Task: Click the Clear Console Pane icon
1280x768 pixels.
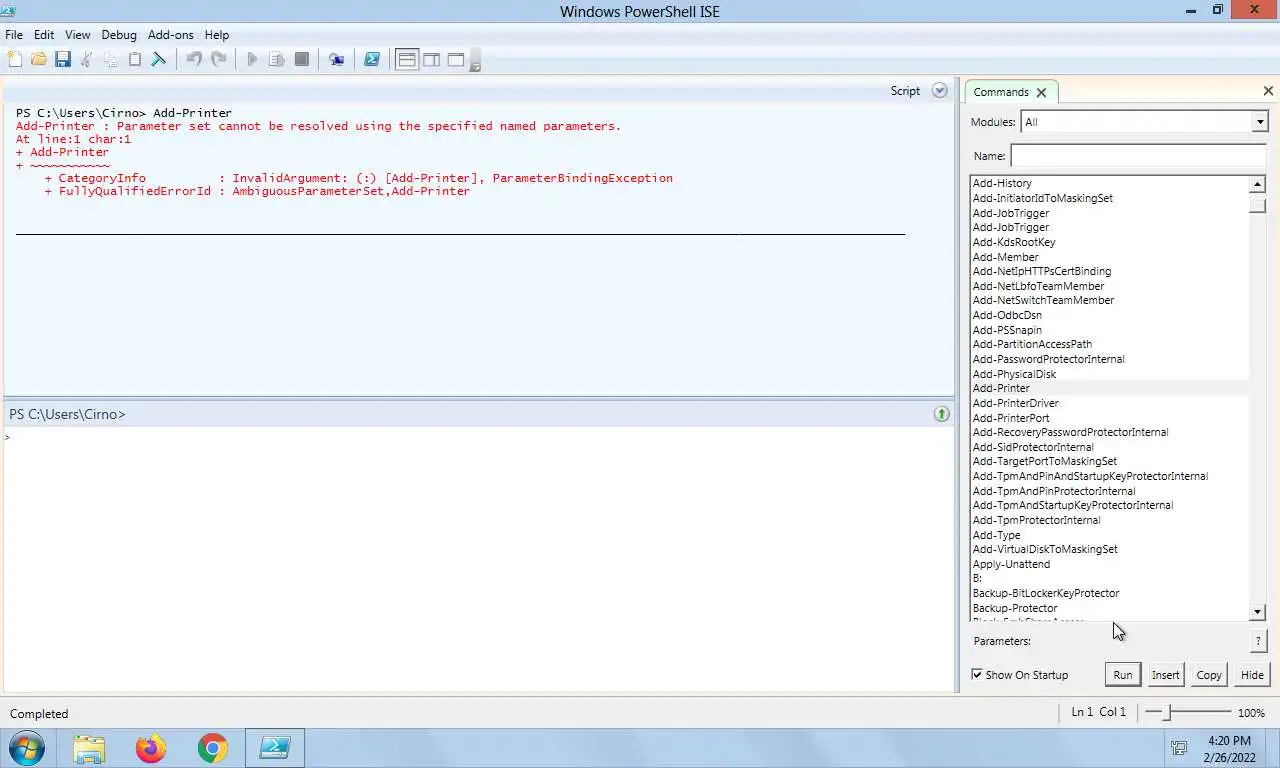Action: point(158,60)
